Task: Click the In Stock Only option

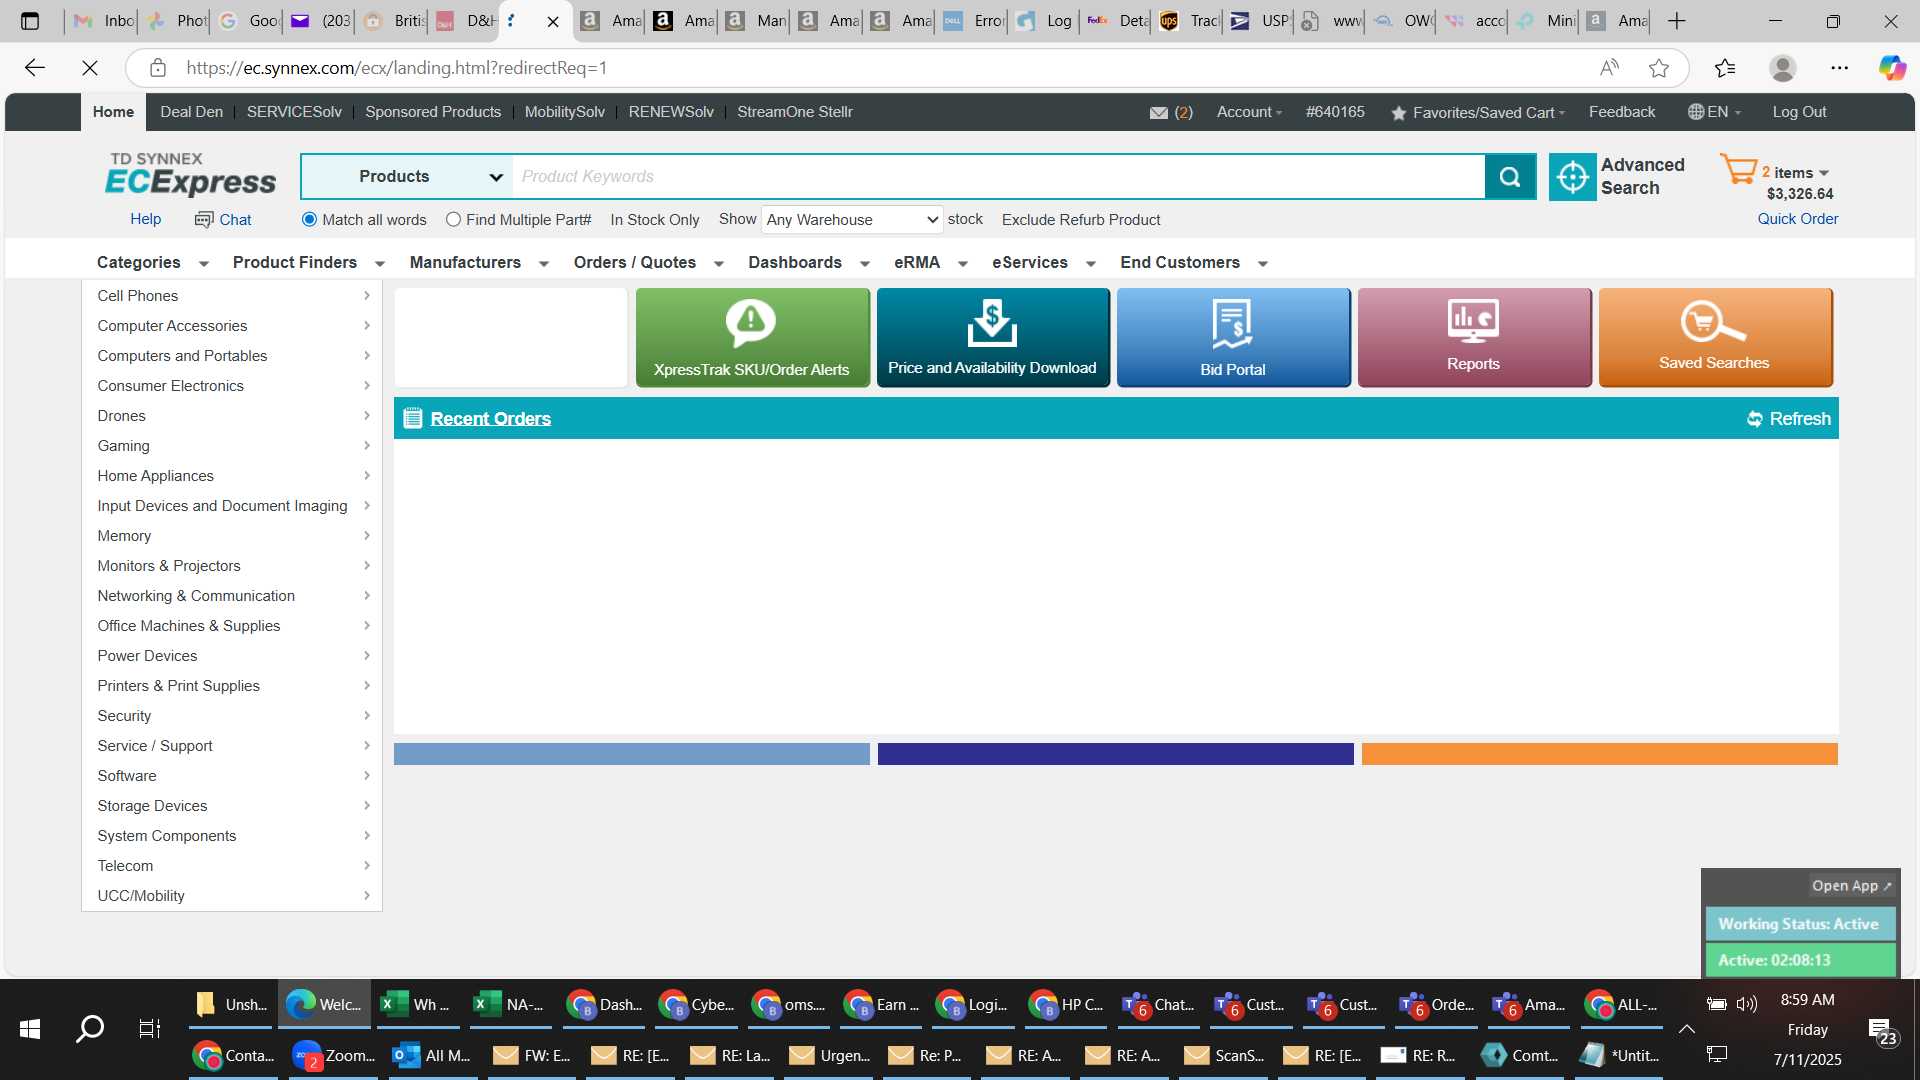Action: pos(655,220)
